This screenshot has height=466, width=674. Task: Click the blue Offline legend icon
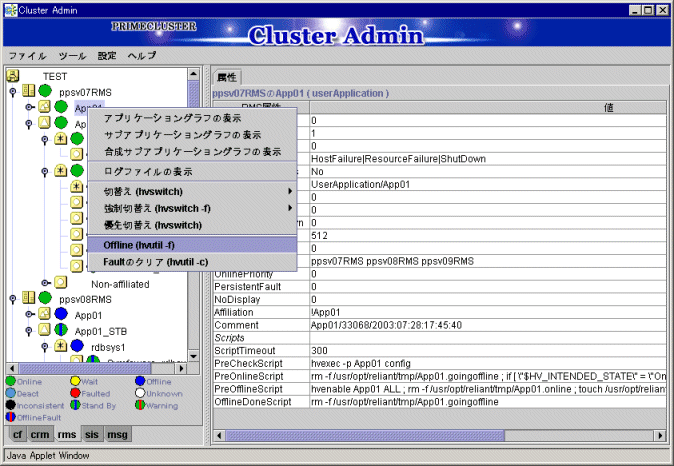pyautogui.click(x=140, y=381)
